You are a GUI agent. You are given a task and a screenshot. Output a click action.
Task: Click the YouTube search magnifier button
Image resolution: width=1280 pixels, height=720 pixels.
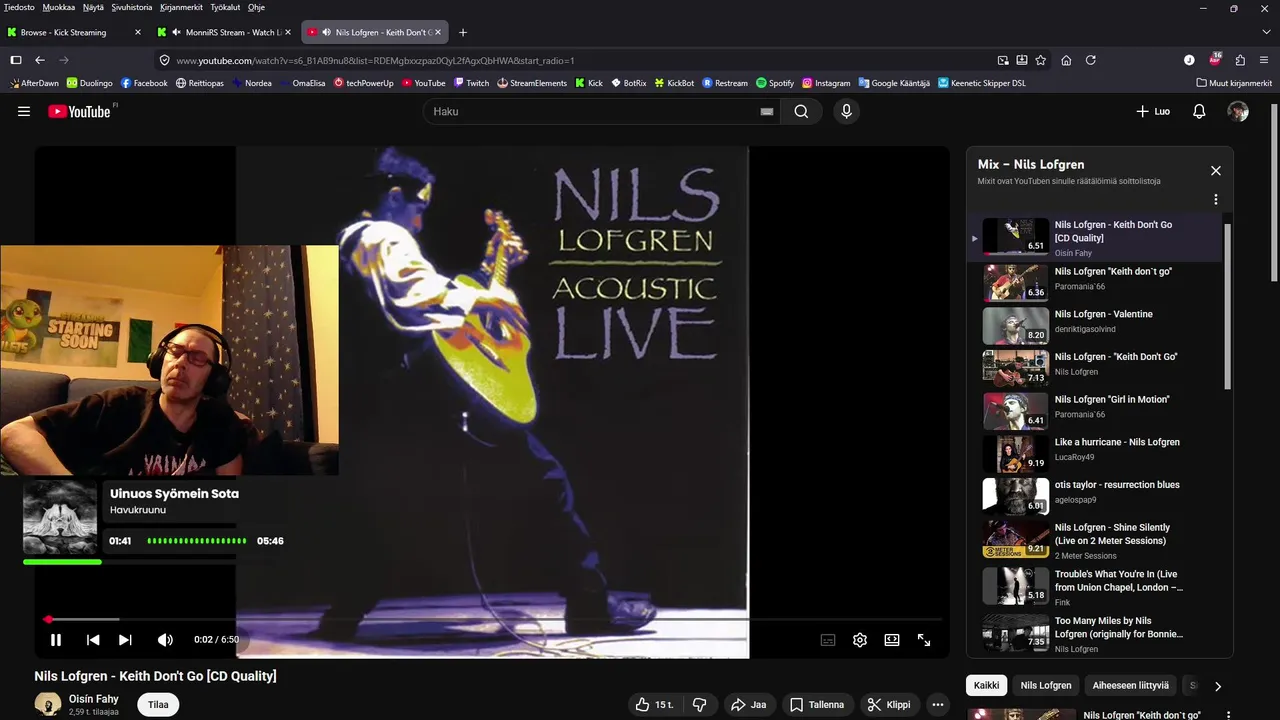[x=801, y=111]
